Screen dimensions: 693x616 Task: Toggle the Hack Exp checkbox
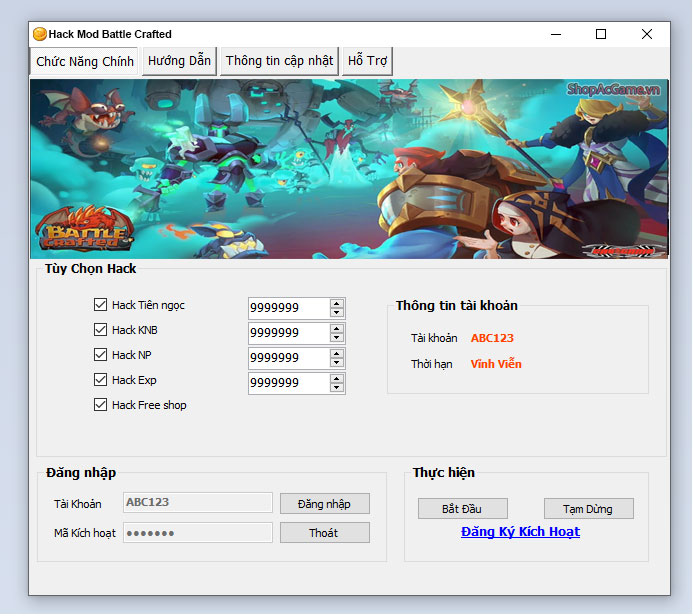[100, 380]
